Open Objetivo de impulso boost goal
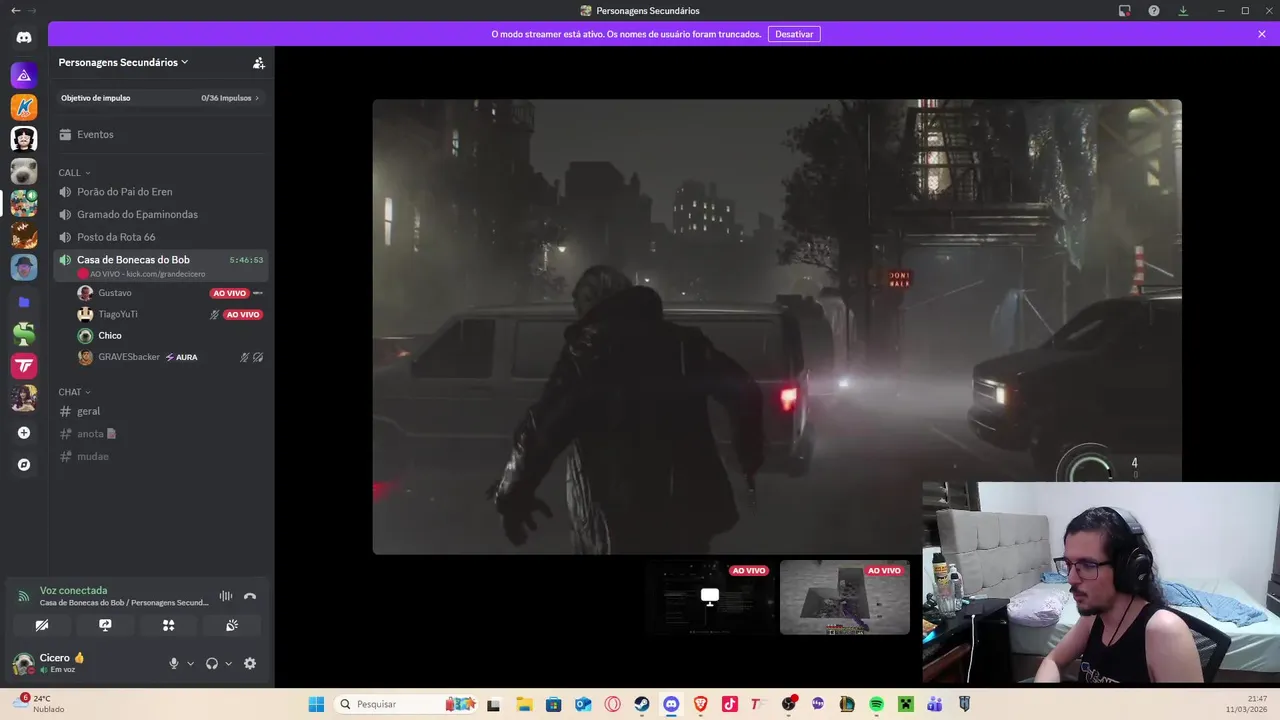The width and height of the screenshot is (1280, 720). (x=161, y=98)
